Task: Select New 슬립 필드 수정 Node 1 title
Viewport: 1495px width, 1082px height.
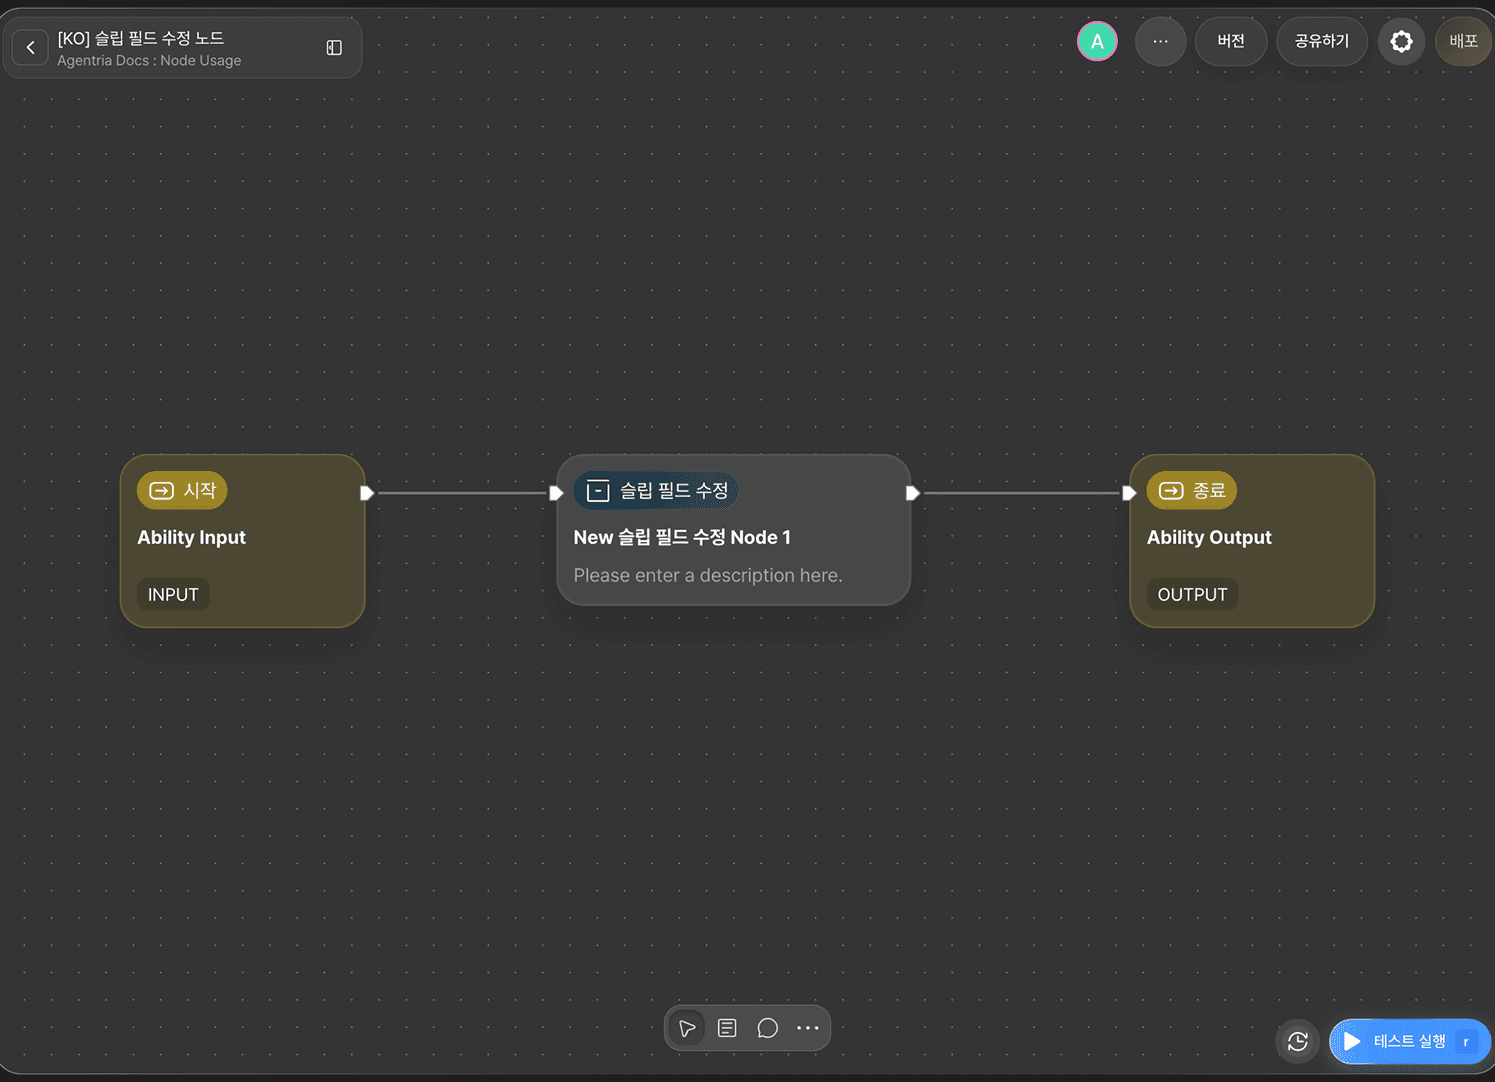Action: [682, 537]
